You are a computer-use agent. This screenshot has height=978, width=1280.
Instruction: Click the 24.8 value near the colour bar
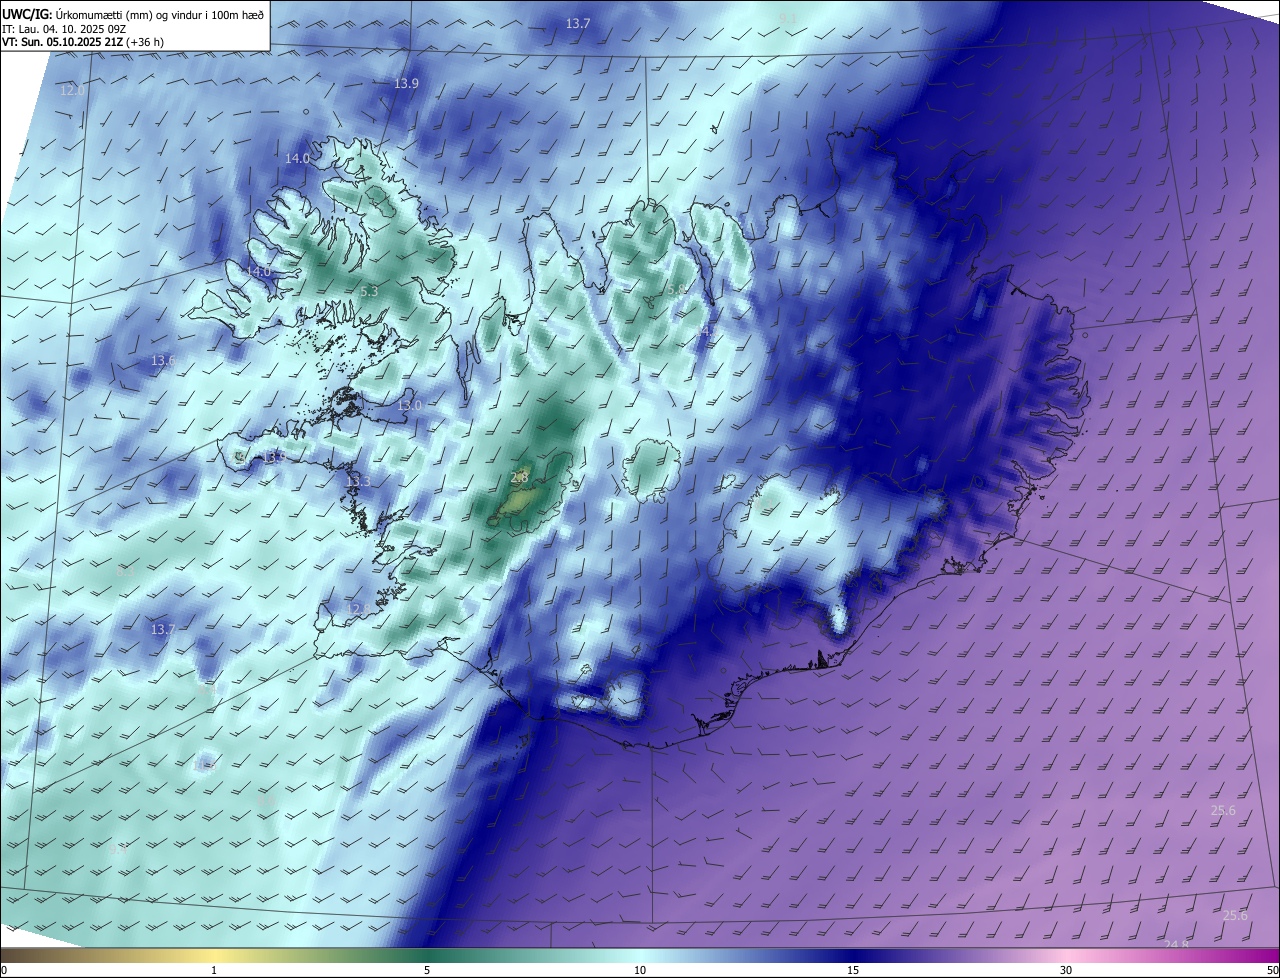[1177, 944]
